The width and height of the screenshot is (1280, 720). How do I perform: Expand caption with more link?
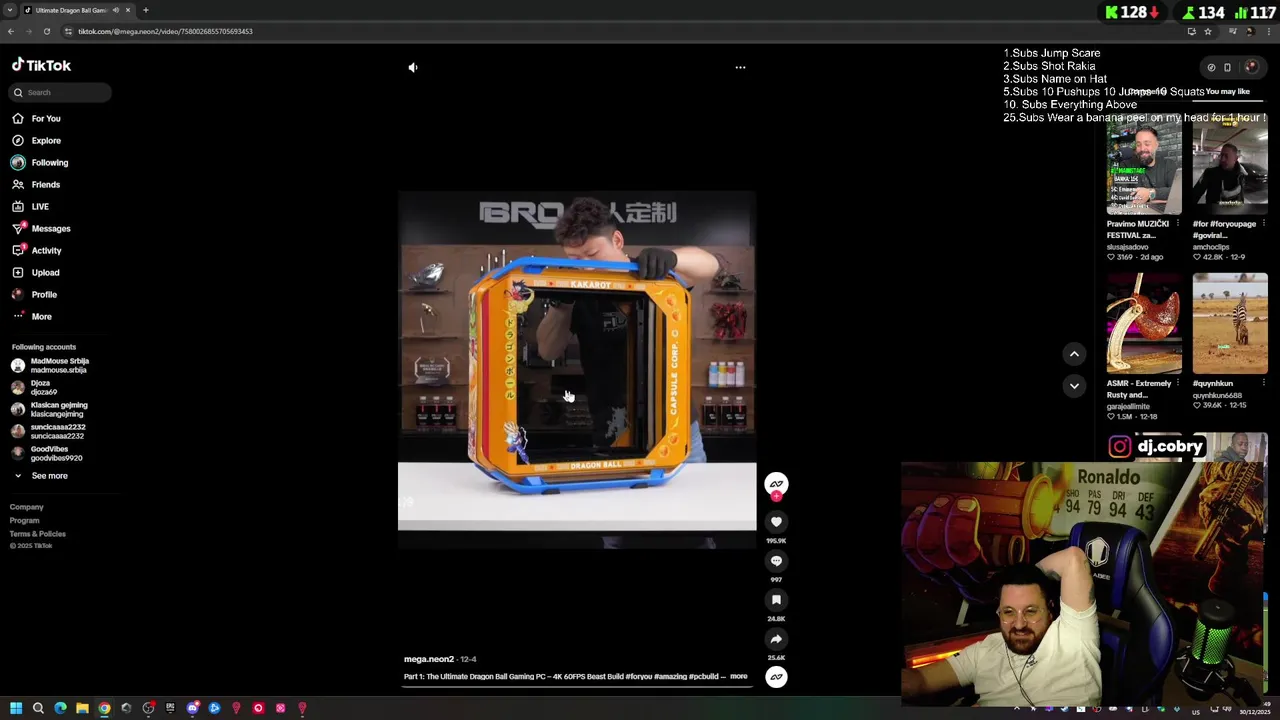(x=738, y=676)
